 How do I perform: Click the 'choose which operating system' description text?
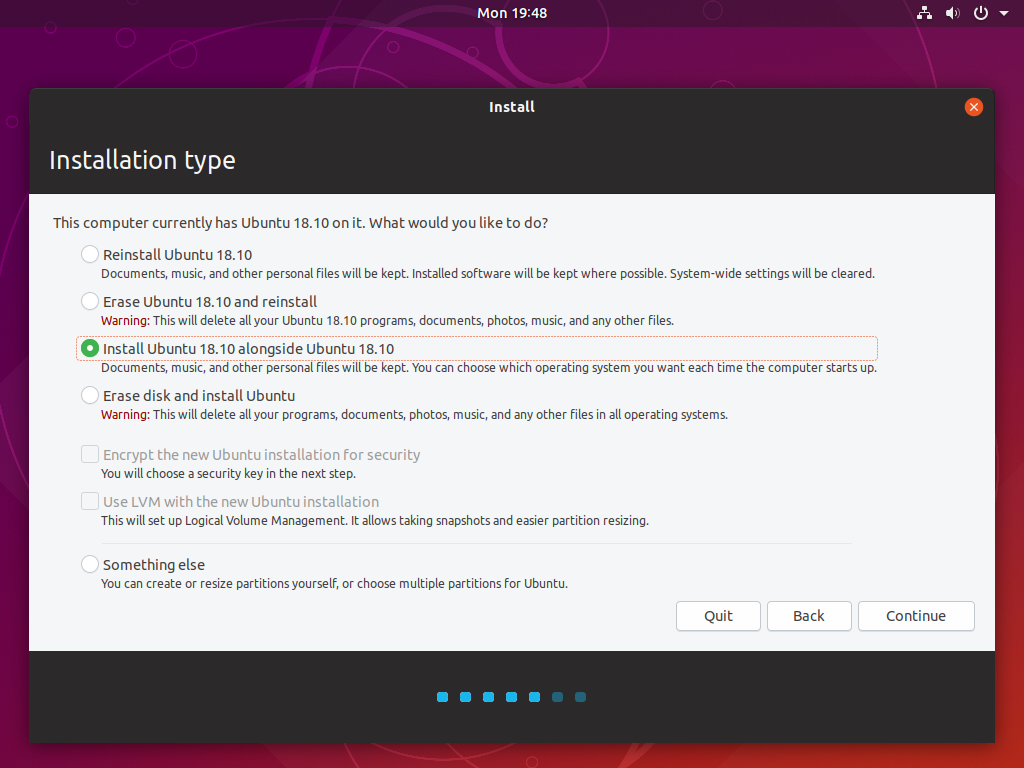click(489, 368)
